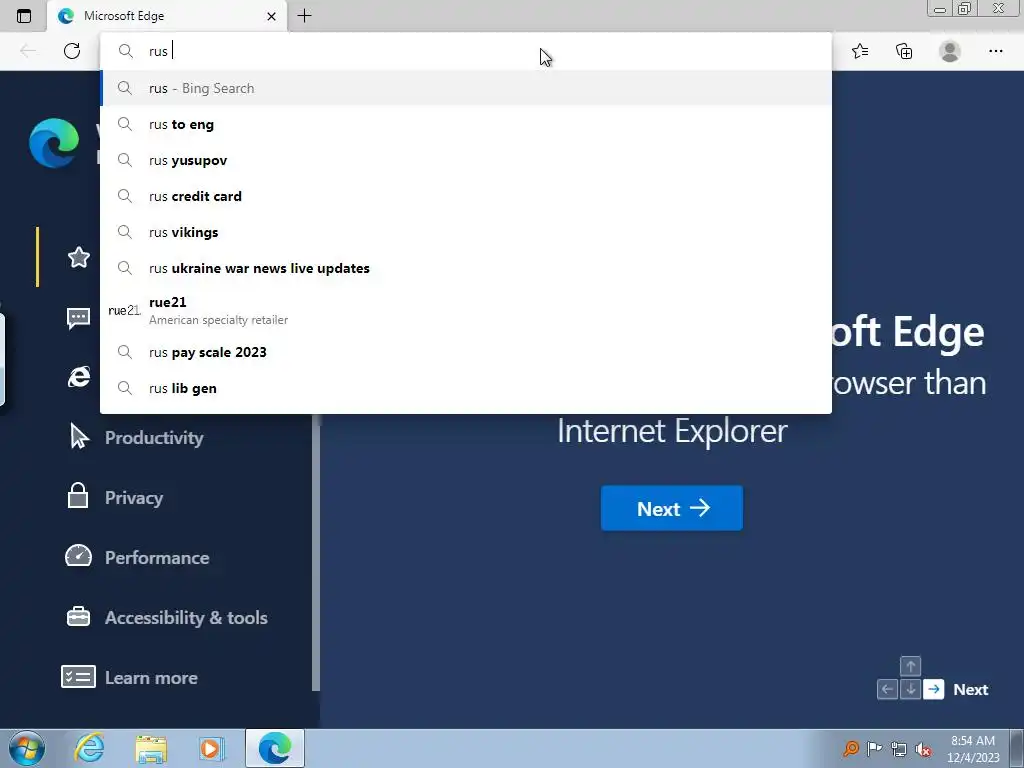
Task: Open the Favorites star icon in toolbar
Action: tap(859, 51)
